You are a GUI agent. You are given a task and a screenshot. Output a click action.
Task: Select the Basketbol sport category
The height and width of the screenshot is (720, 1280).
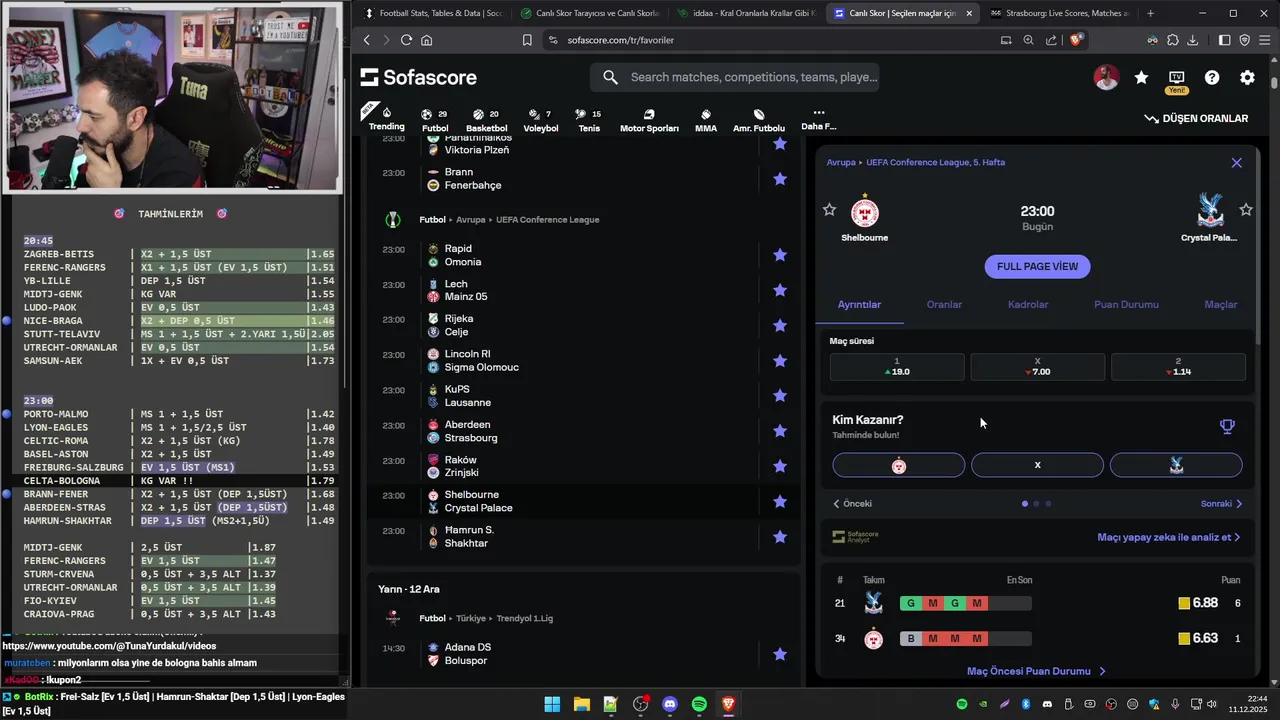point(486,120)
